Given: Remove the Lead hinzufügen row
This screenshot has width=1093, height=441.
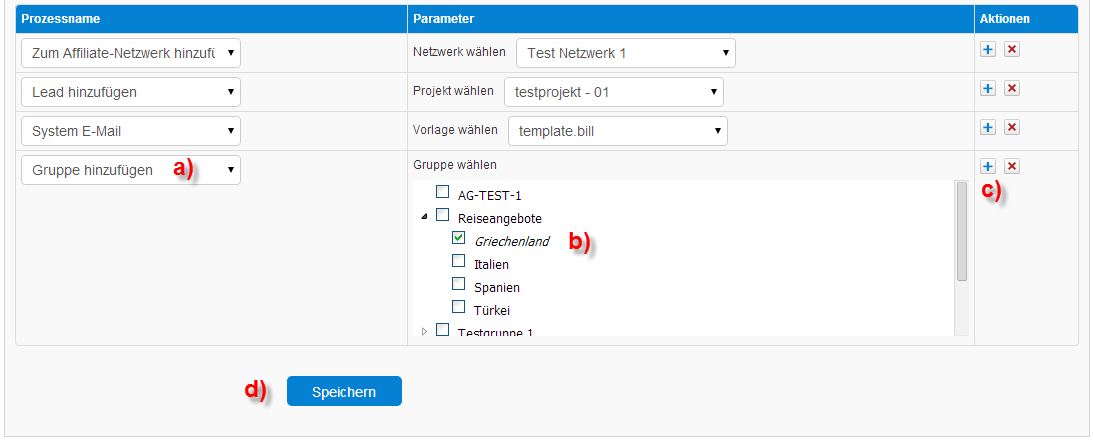Looking at the screenshot, I should click(1012, 88).
